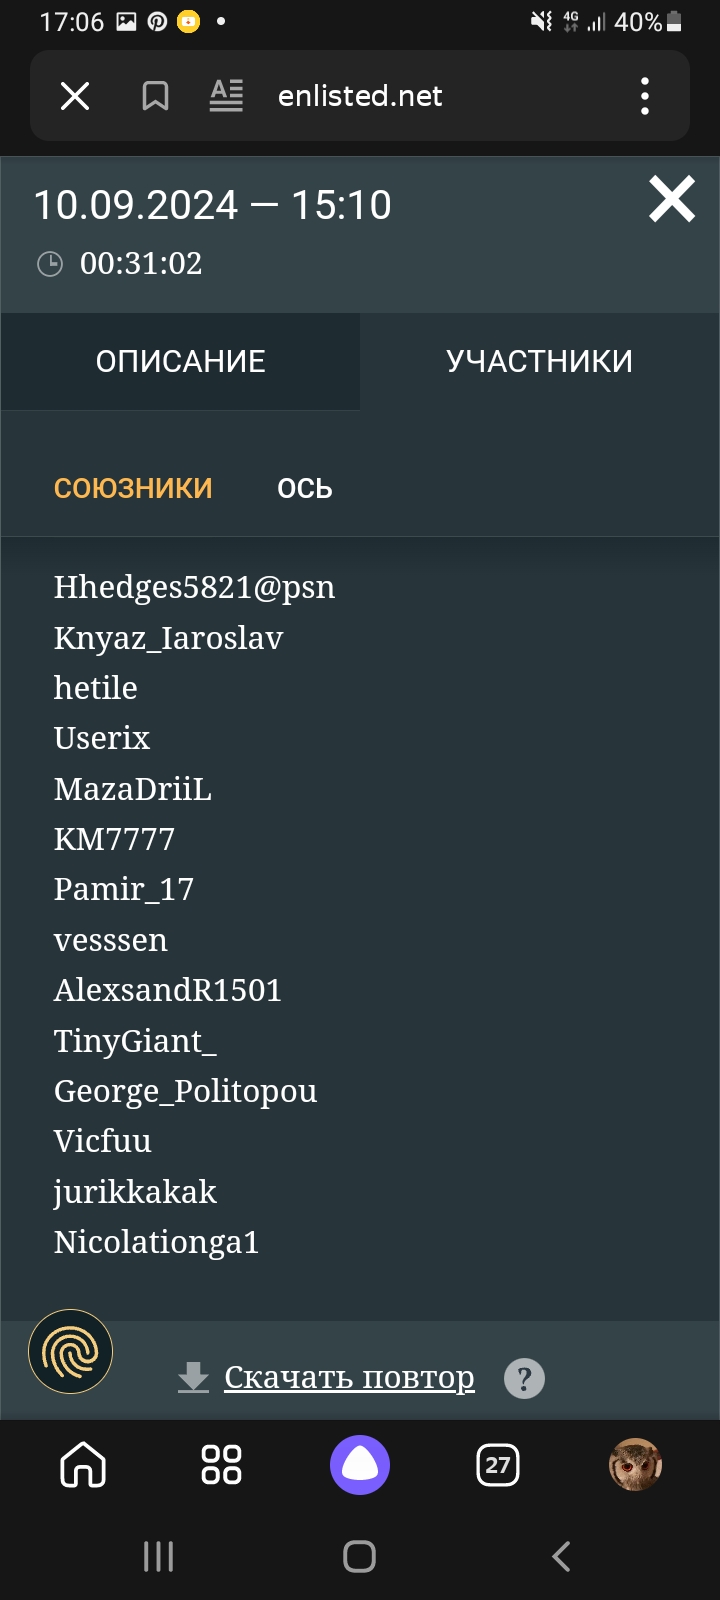720x1600 pixels.
Task: Switch to the ОПИСАНИЕ tab
Action: (181, 361)
